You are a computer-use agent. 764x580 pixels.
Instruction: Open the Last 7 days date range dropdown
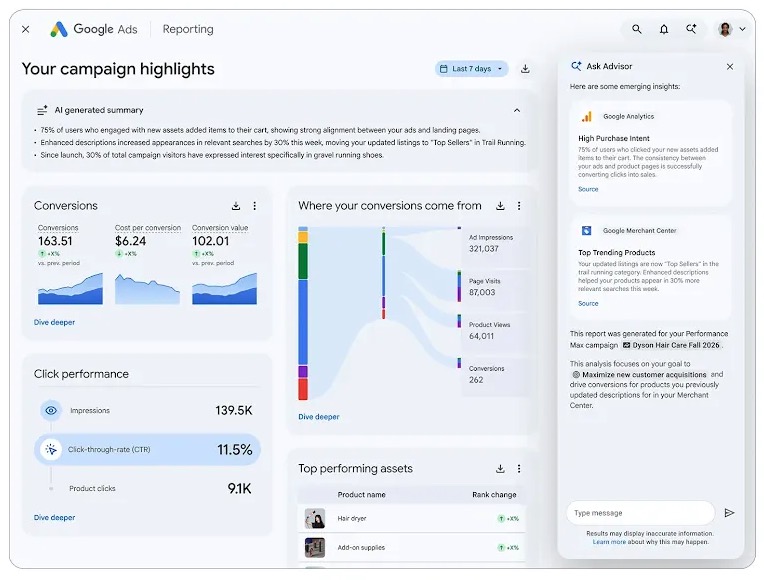[x=471, y=69]
